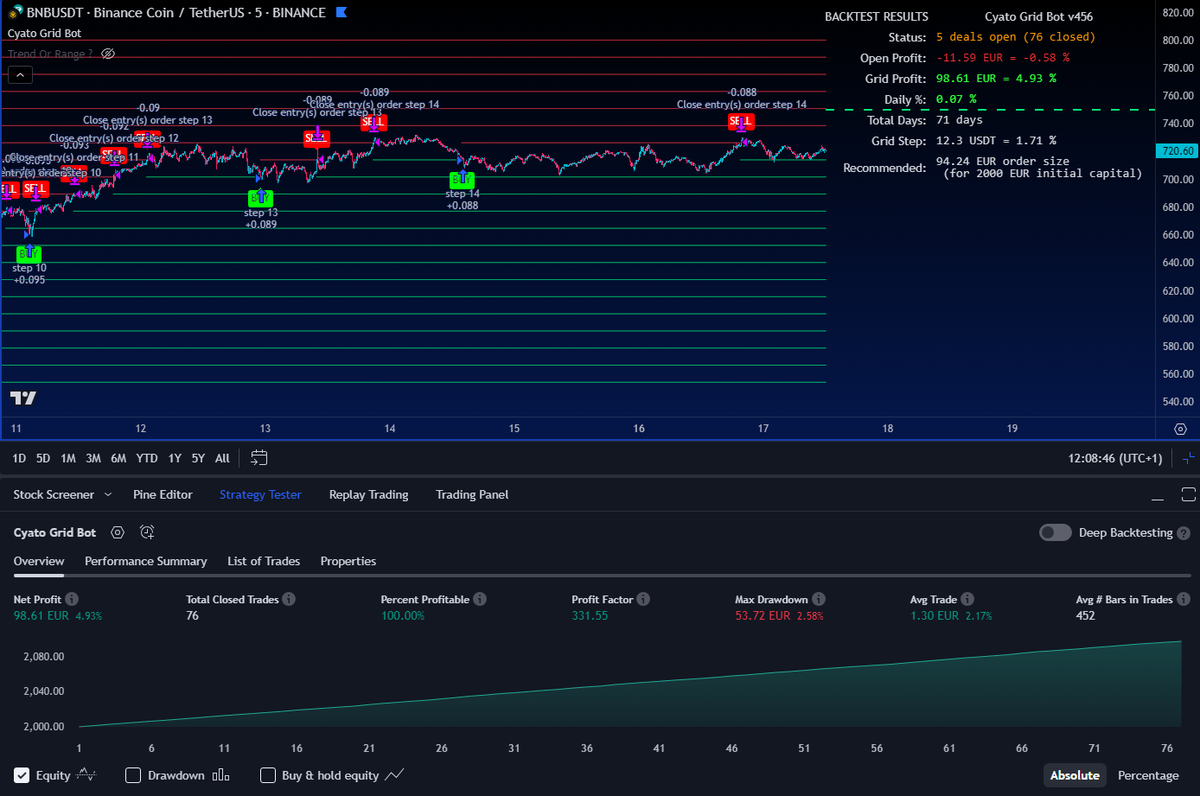Image resolution: width=1200 pixels, height=796 pixels.
Task: Switch to List of Trades tab
Action: [264, 561]
